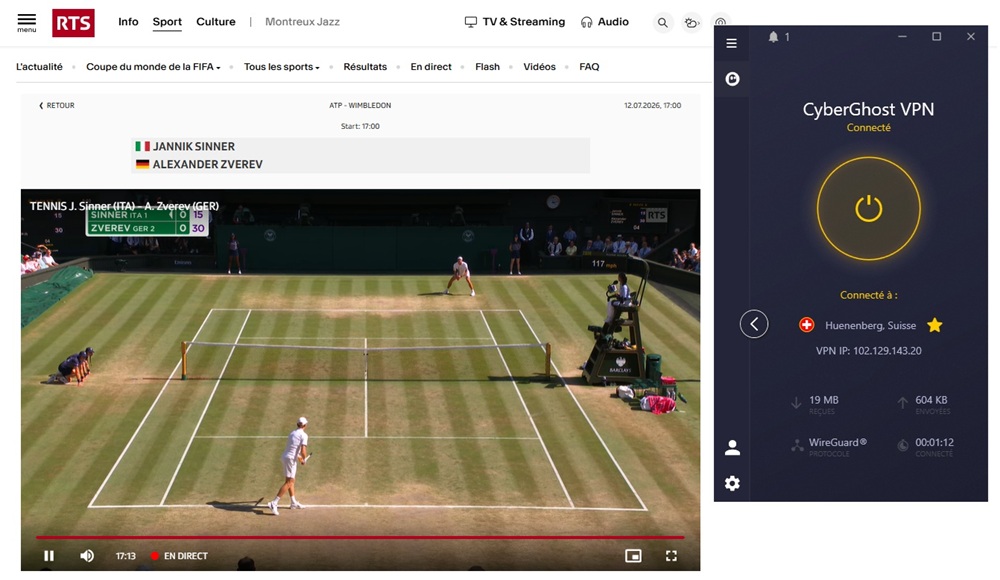Open the Résultats page
This screenshot has height=580, width=1000.
[x=365, y=66]
